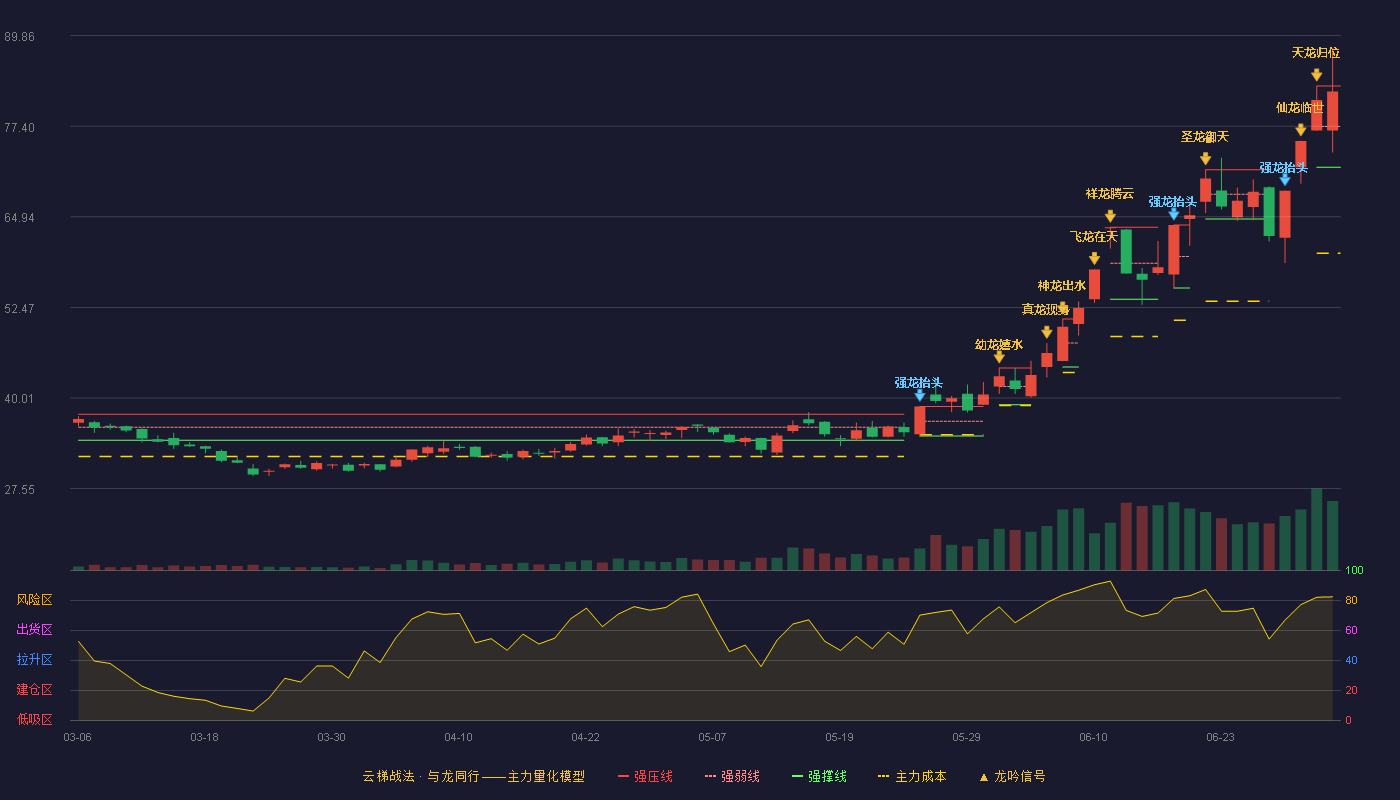Click the 06-10 date label
Screen dimensions: 1400x800
tap(1093, 737)
